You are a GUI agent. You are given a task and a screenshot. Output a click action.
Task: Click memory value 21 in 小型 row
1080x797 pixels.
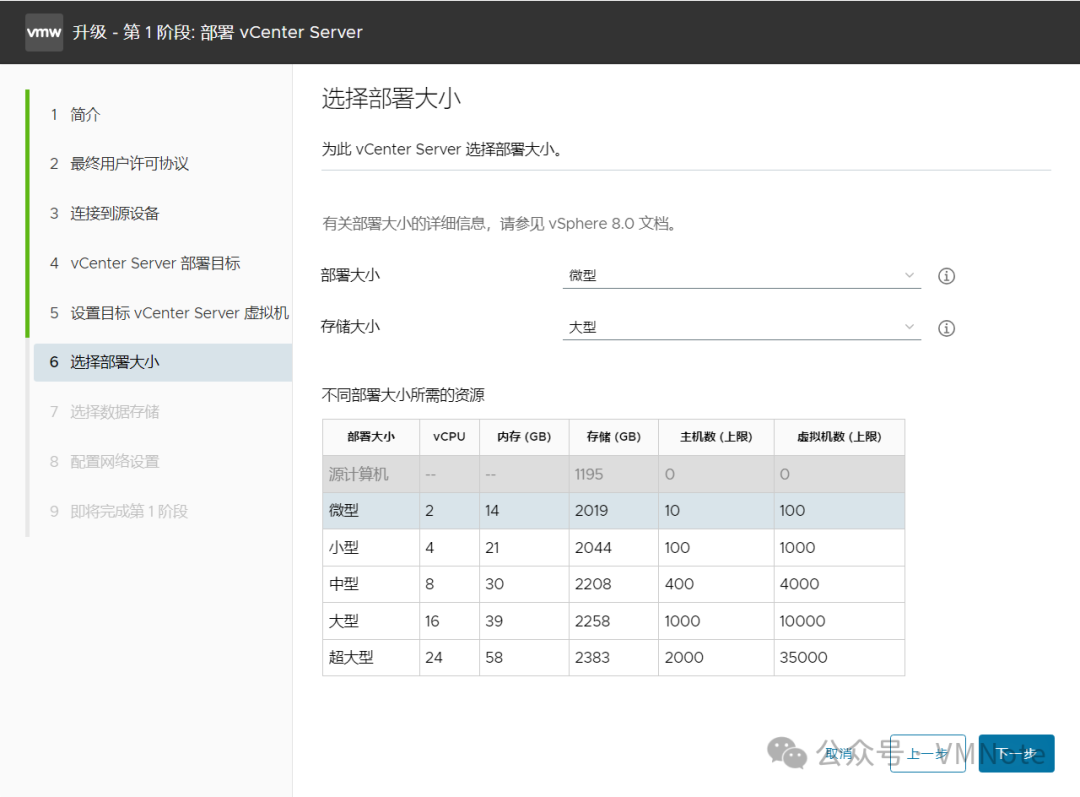pos(492,548)
